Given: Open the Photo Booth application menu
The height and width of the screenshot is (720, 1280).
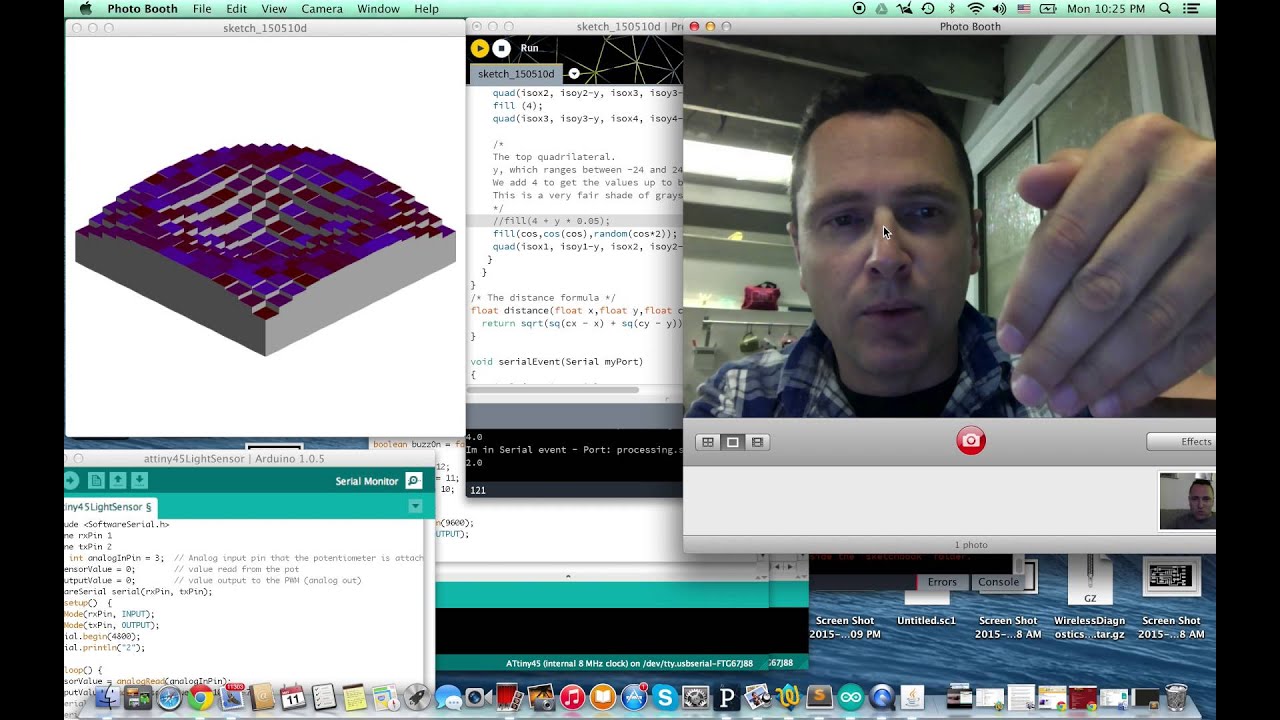Looking at the screenshot, I should pos(142,9).
